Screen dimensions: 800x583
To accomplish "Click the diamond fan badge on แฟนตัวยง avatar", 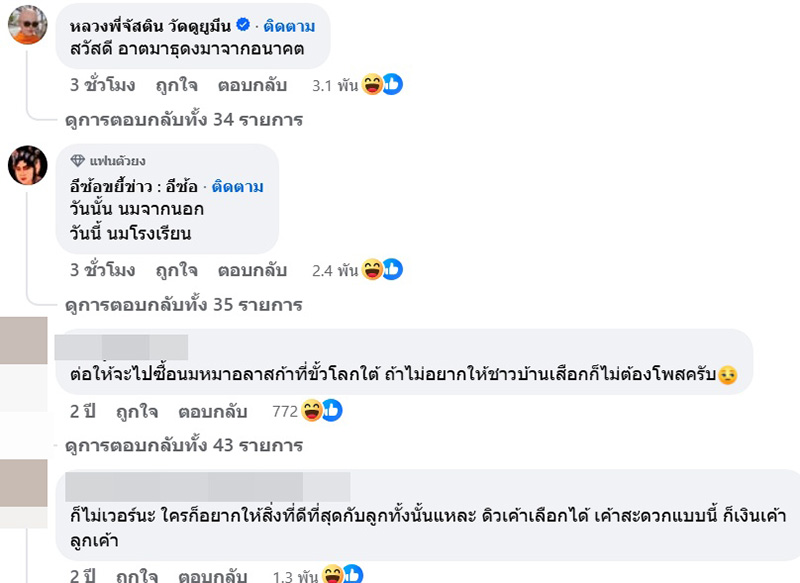I will pyautogui.click(x=79, y=159).
